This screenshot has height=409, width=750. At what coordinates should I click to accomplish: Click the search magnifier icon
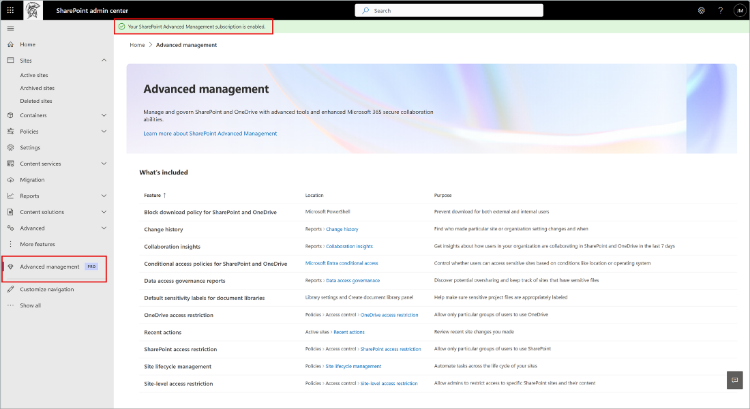(366, 10)
